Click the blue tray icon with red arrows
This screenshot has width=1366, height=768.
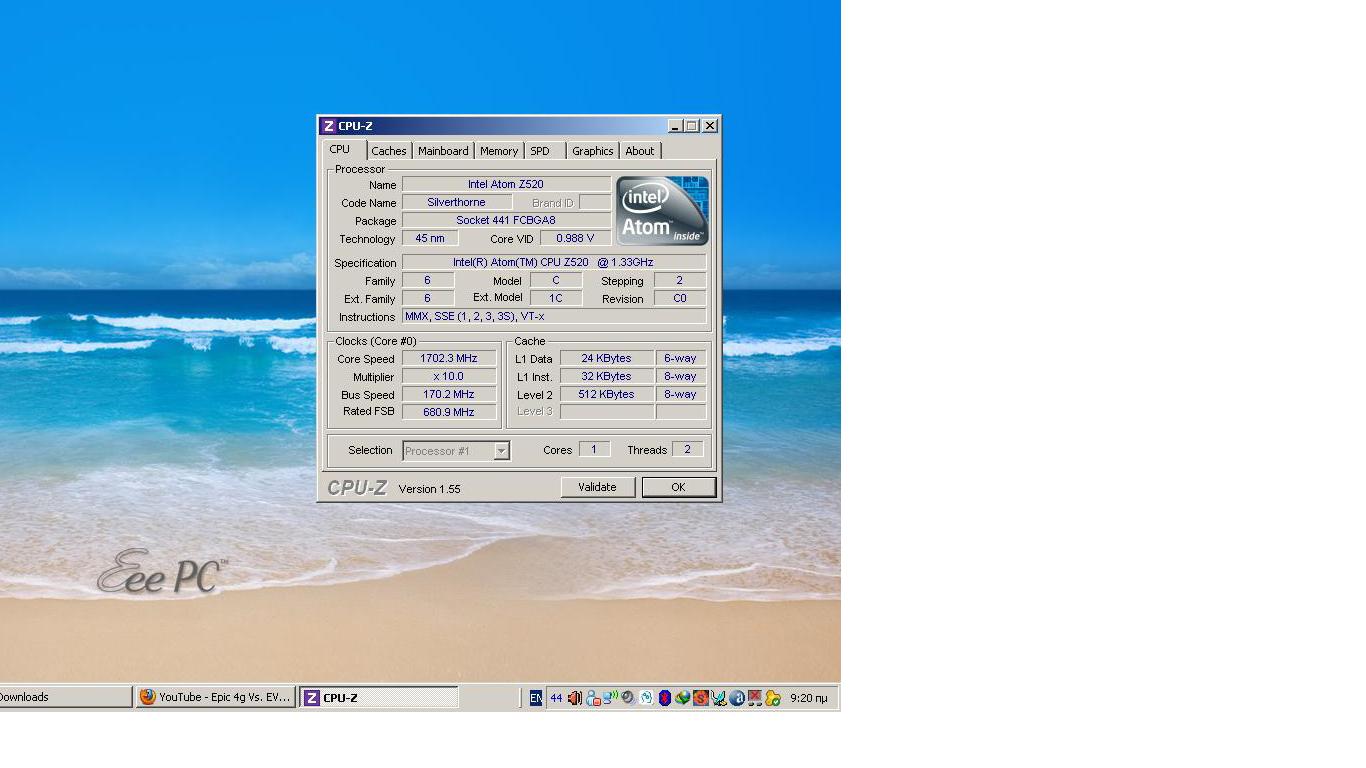pos(664,698)
